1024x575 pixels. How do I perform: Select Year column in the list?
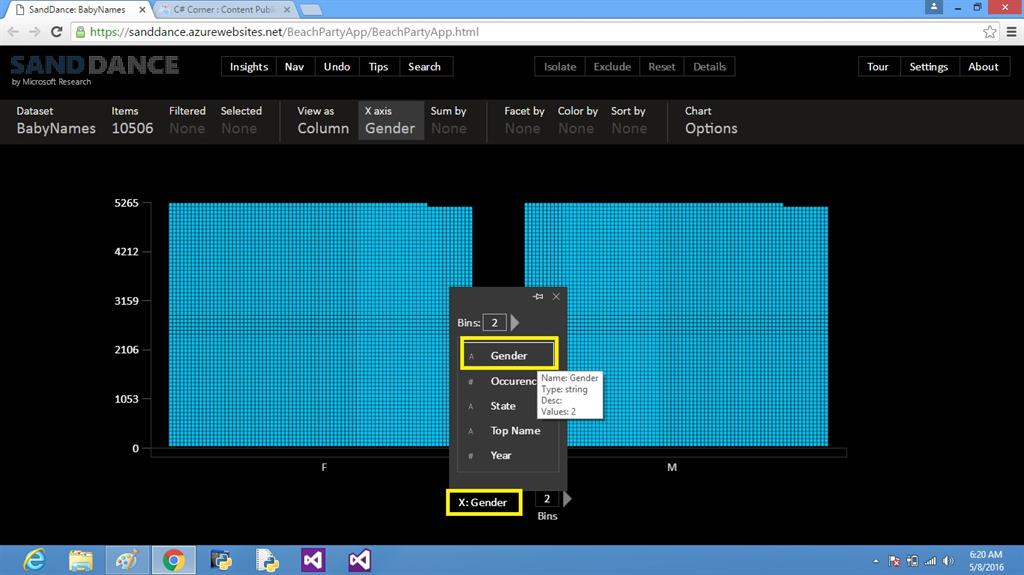509,455
